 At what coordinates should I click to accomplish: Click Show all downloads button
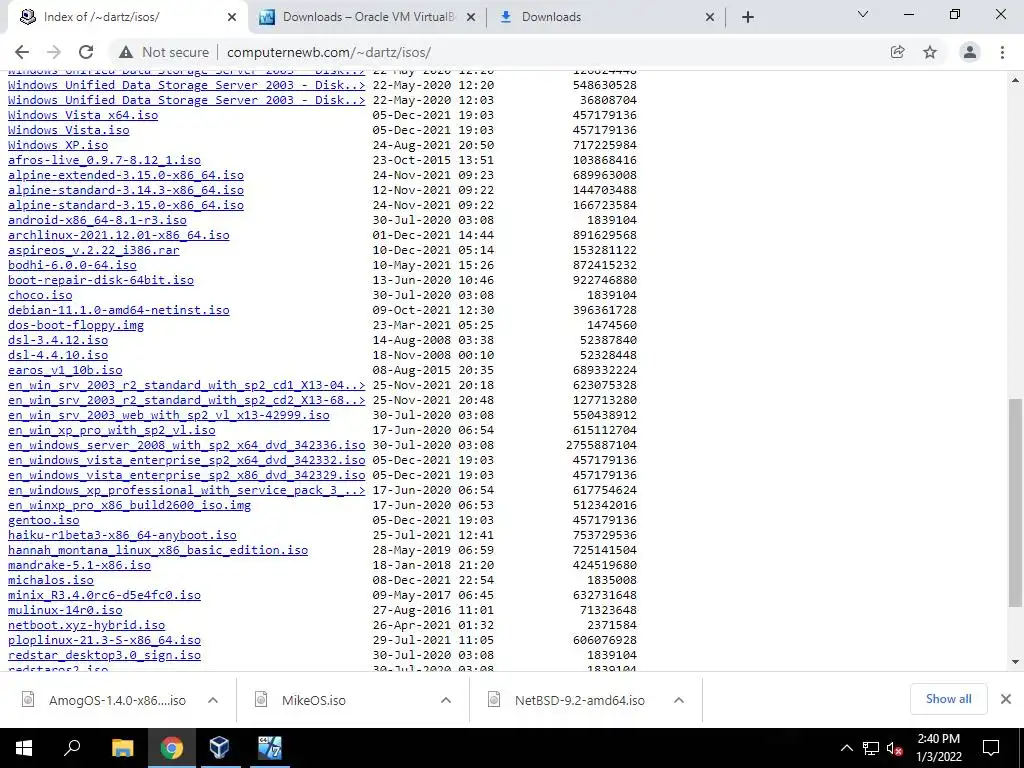coord(948,699)
